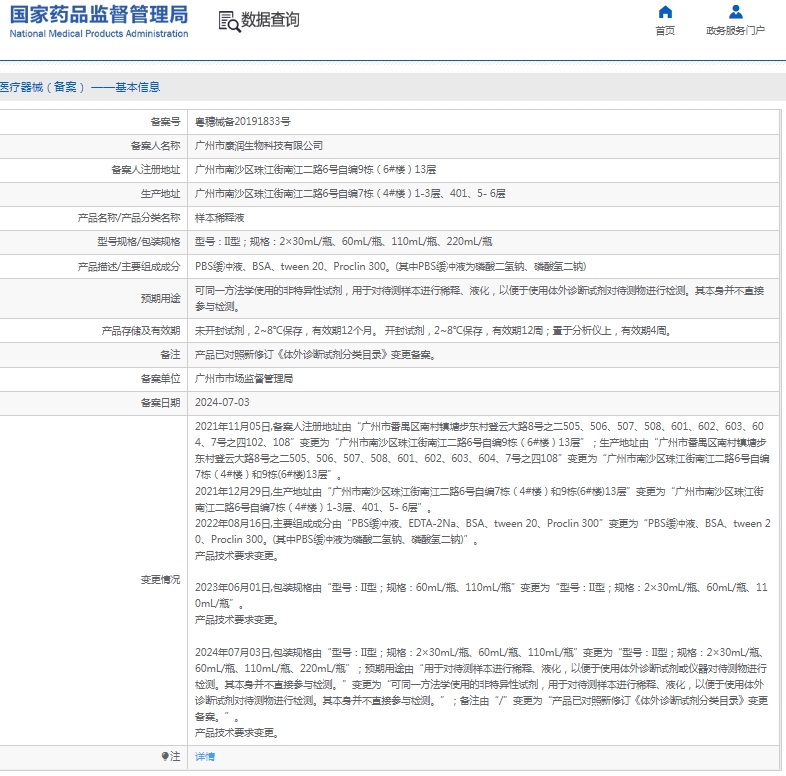Select the 备注 remark about 体外诊断试剂分类目录
Image resolution: width=786 pixels, height=776 pixels.
[315, 355]
